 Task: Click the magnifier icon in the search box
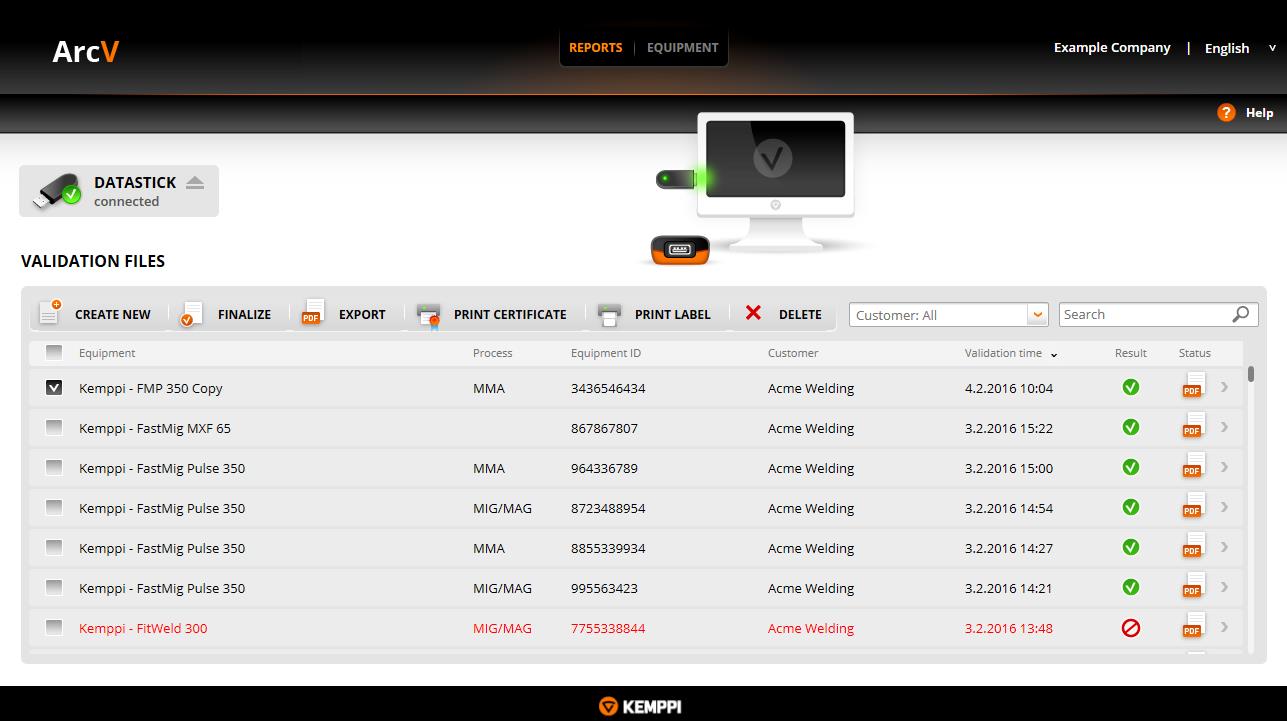coord(1241,314)
